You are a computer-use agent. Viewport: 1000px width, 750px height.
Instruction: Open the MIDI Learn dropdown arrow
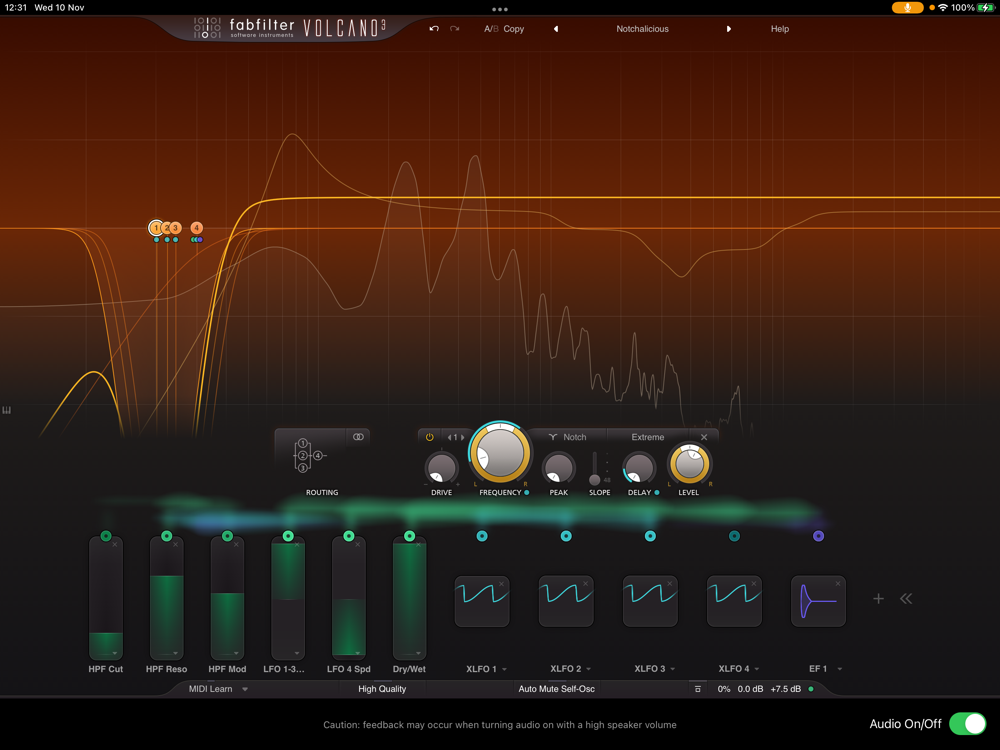pos(245,689)
